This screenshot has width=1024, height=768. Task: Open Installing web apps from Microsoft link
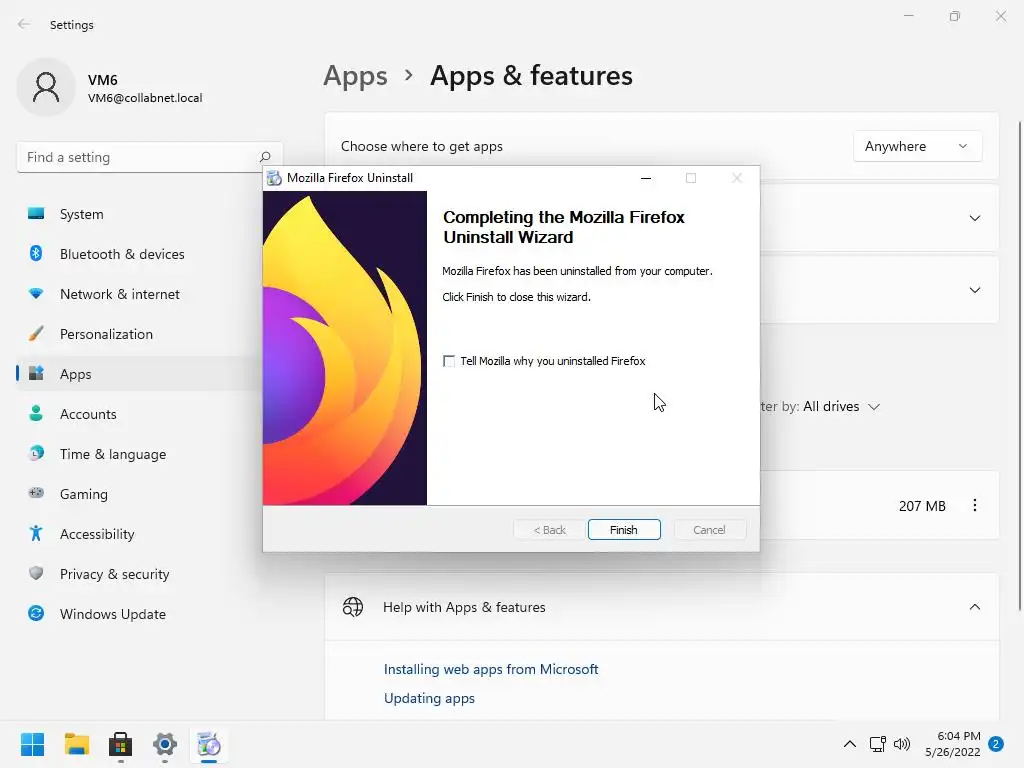coord(490,669)
